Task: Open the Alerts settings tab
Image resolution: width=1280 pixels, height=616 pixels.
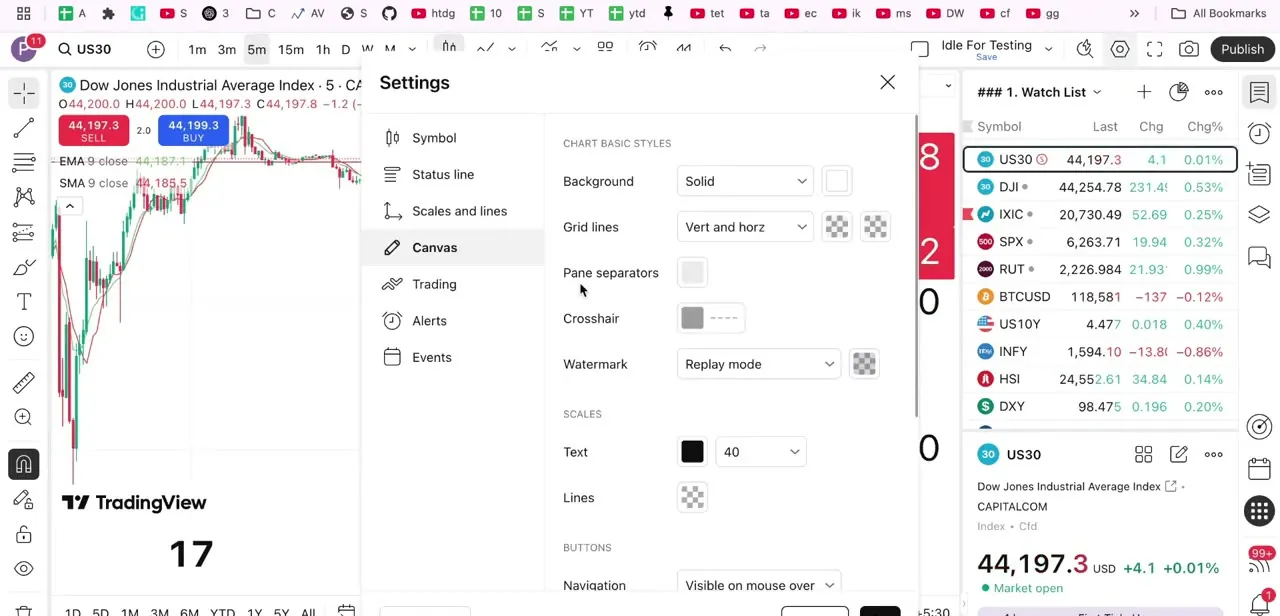Action: (x=452, y=321)
